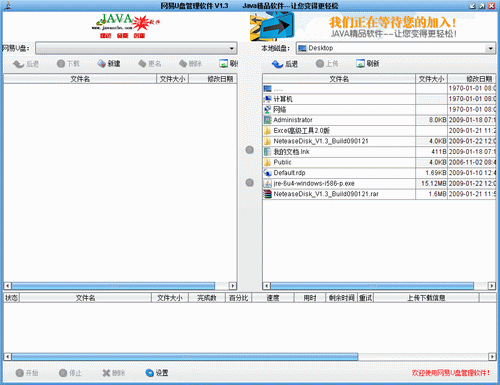Image resolution: width=500 pixels, height=385 pixels.
Task: Click 文件名 column header in left panel
Action: tap(80, 79)
